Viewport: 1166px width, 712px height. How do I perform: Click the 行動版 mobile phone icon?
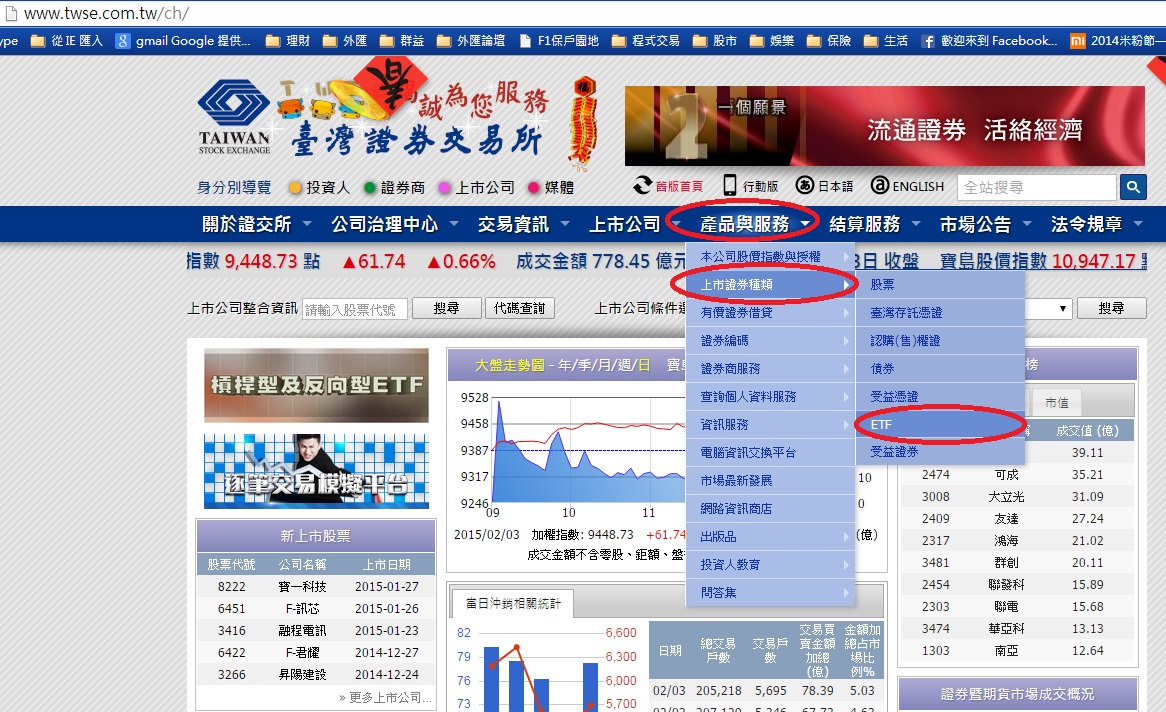[x=729, y=185]
